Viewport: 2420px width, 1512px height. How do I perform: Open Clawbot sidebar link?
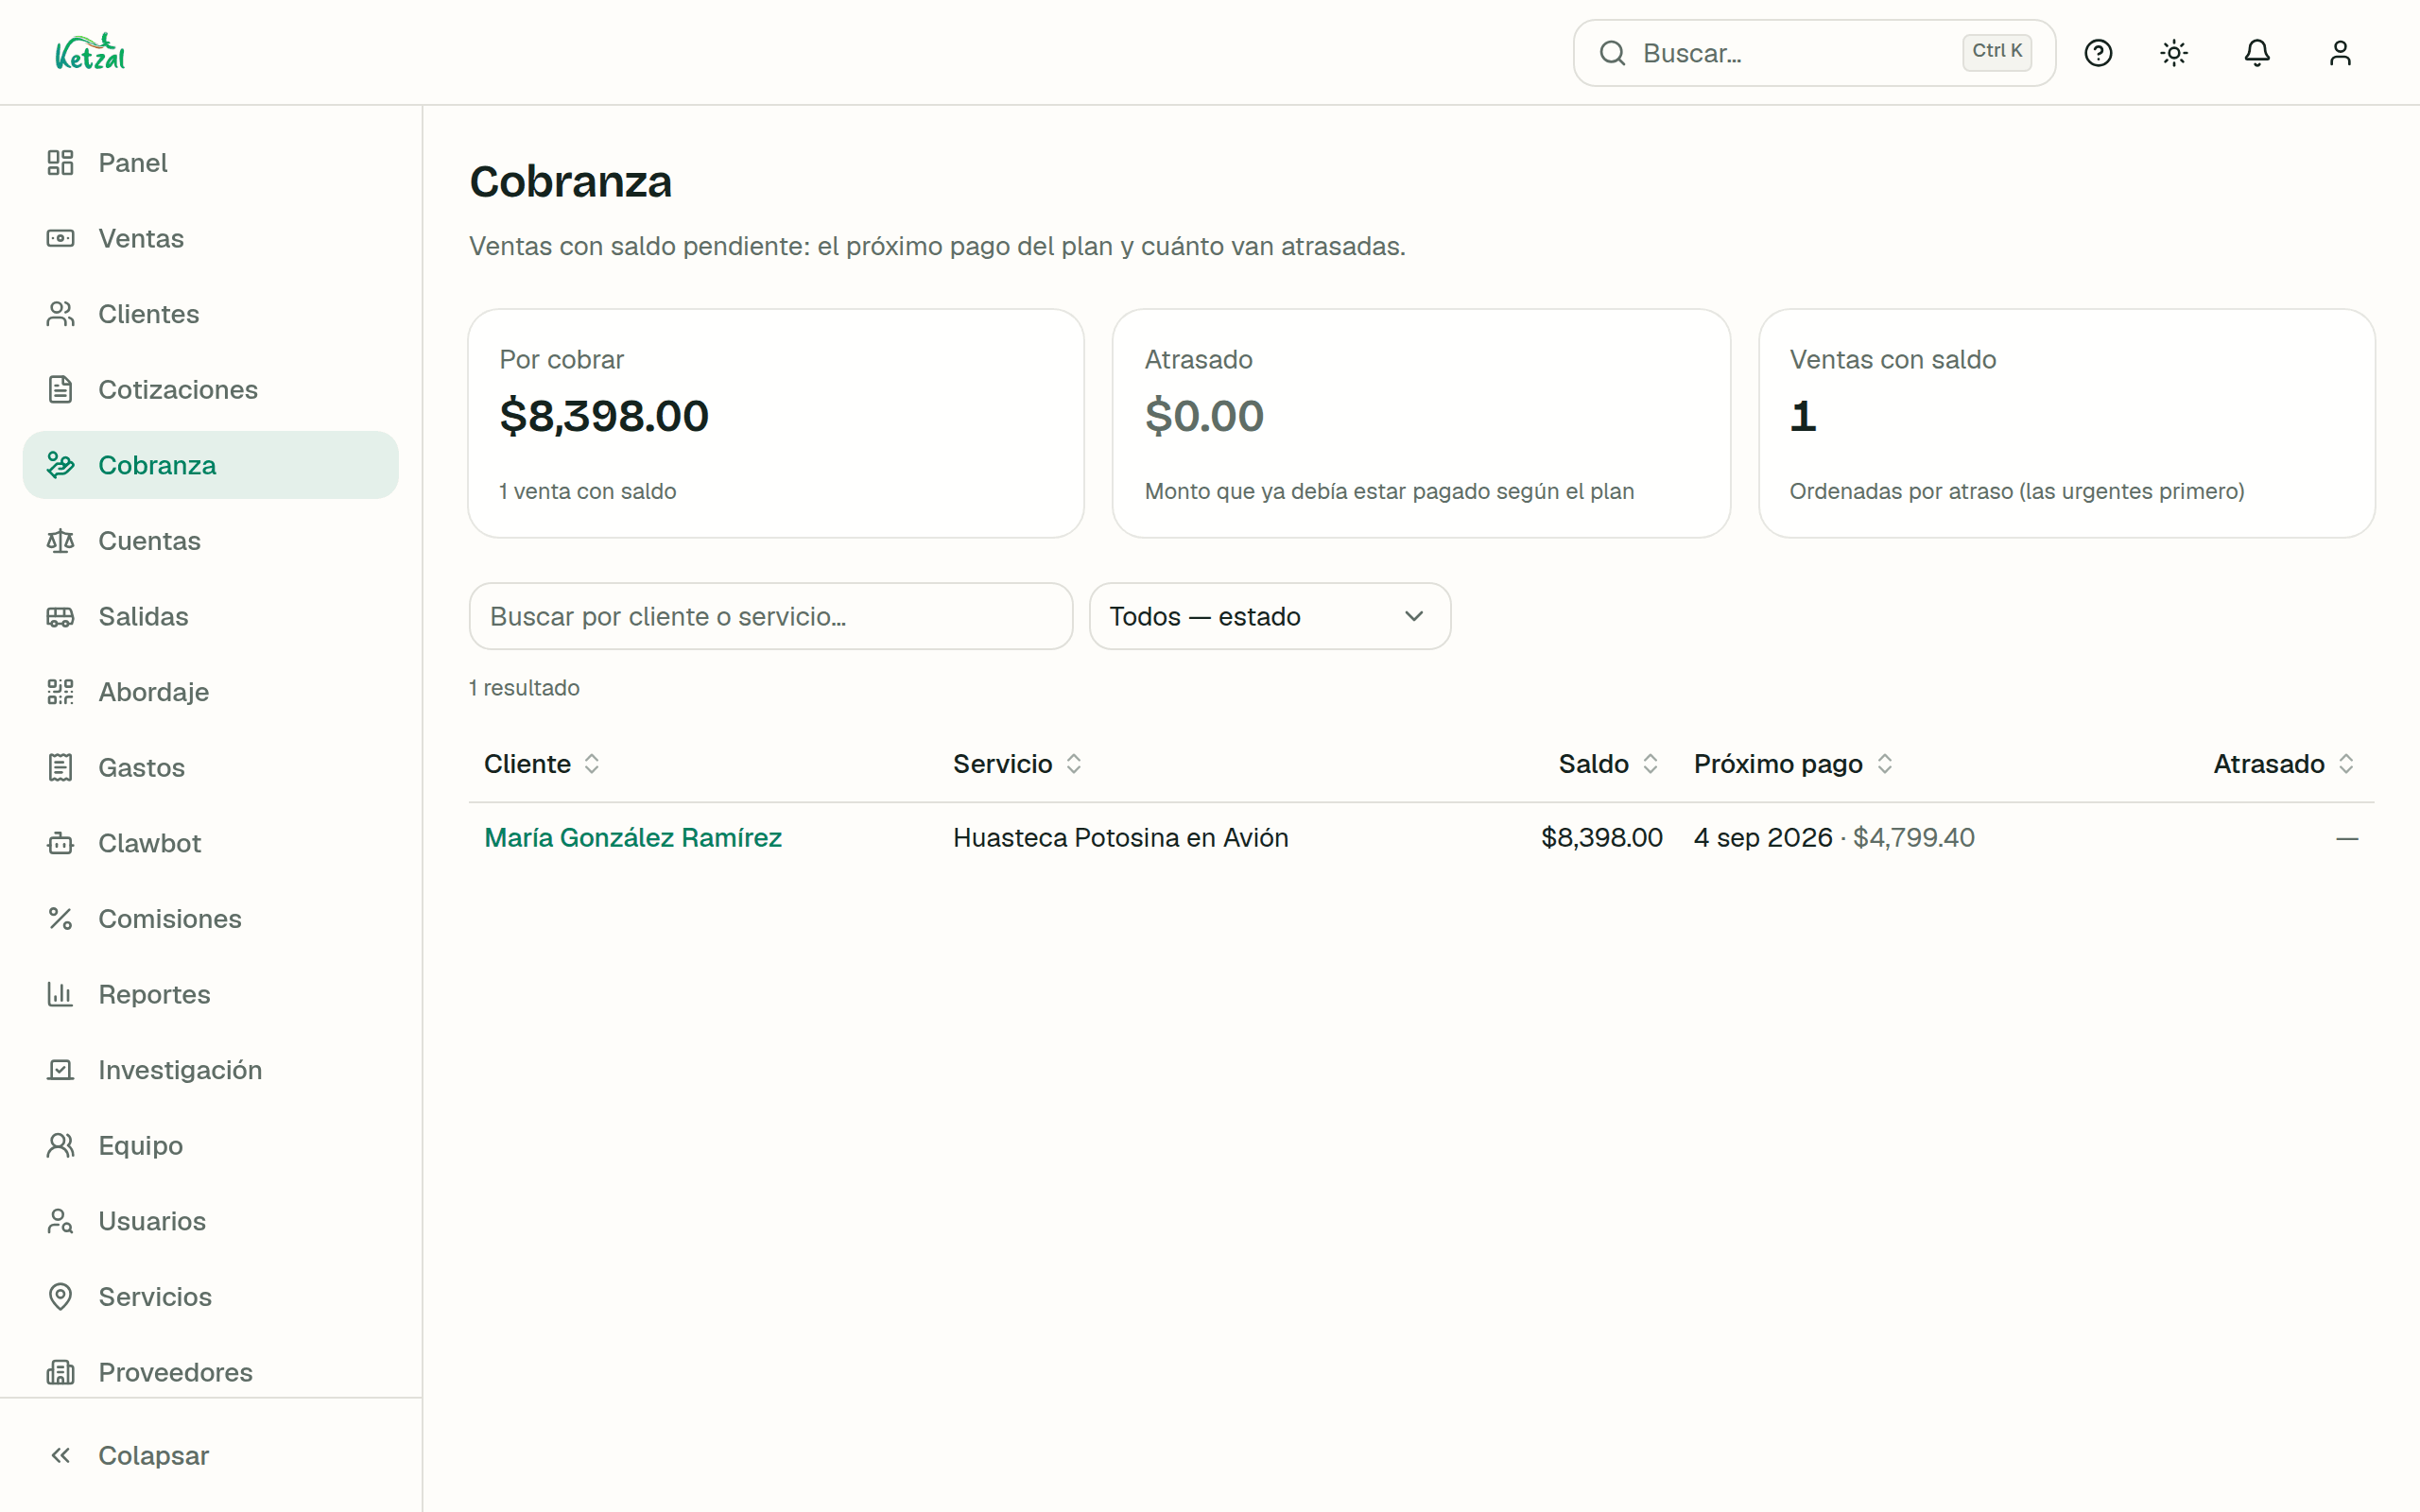pos(210,843)
